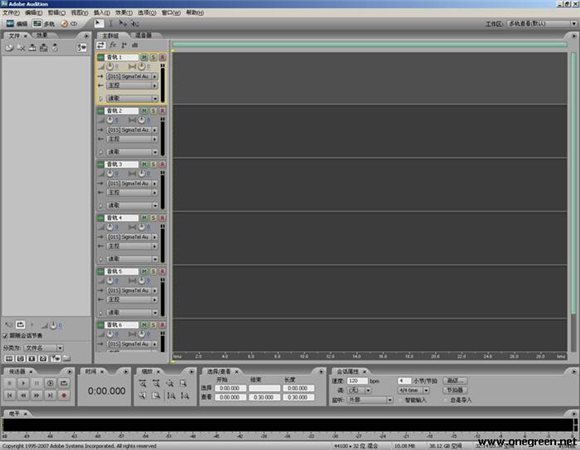
Task: Open time signature 4/4 time dropdown
Action: pos(414,390)
